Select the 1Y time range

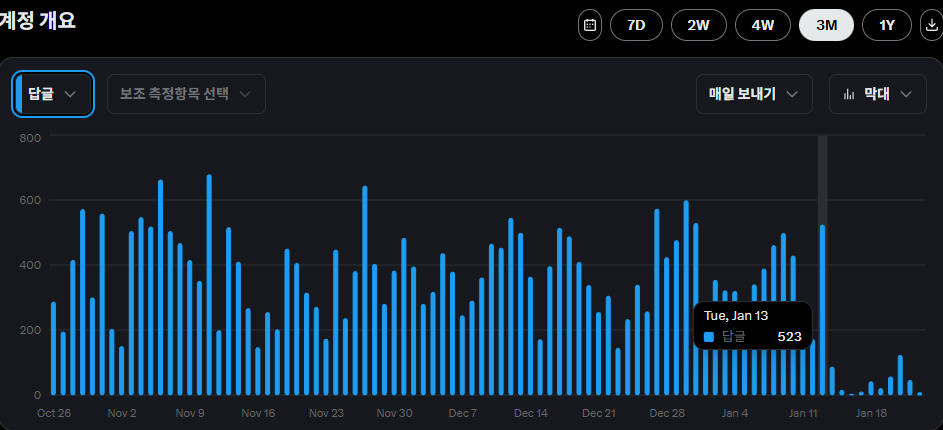(887, 25)
